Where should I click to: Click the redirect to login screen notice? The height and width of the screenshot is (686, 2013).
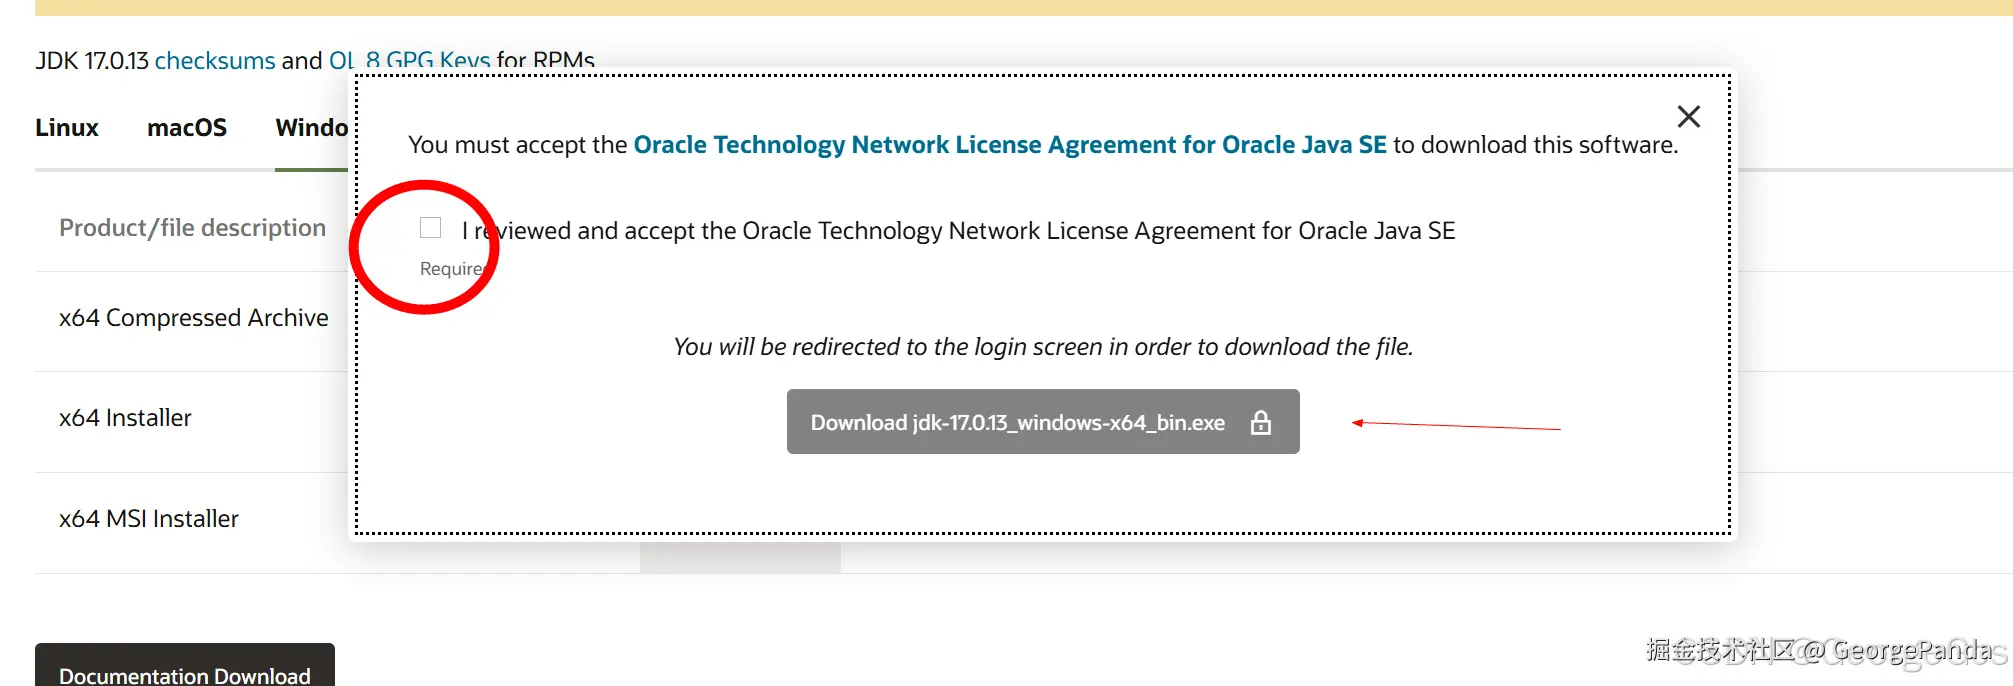(x=1043, y=347)
